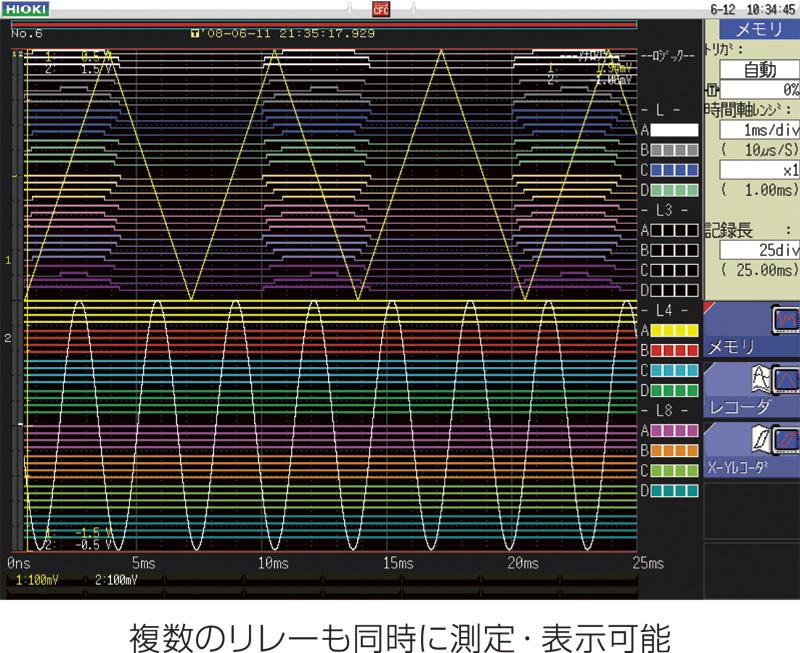Open the X-Y レコーダ recorder mode

[751, 449]
